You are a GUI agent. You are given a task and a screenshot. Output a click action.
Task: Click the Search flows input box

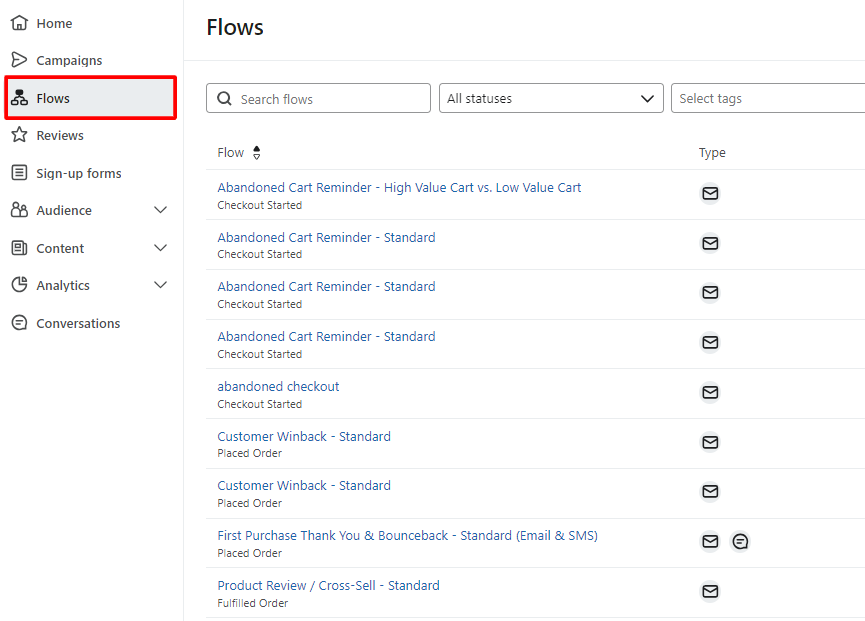pyautogui.click(x=318, y=98)
